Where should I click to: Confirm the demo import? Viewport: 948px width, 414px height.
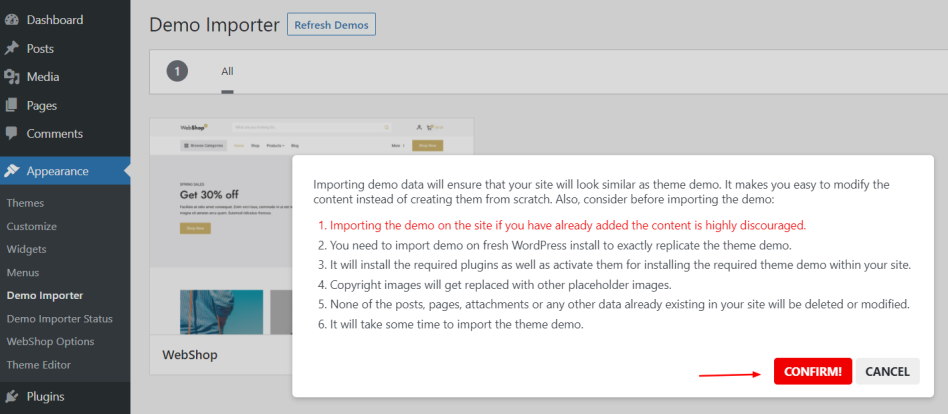813,372
